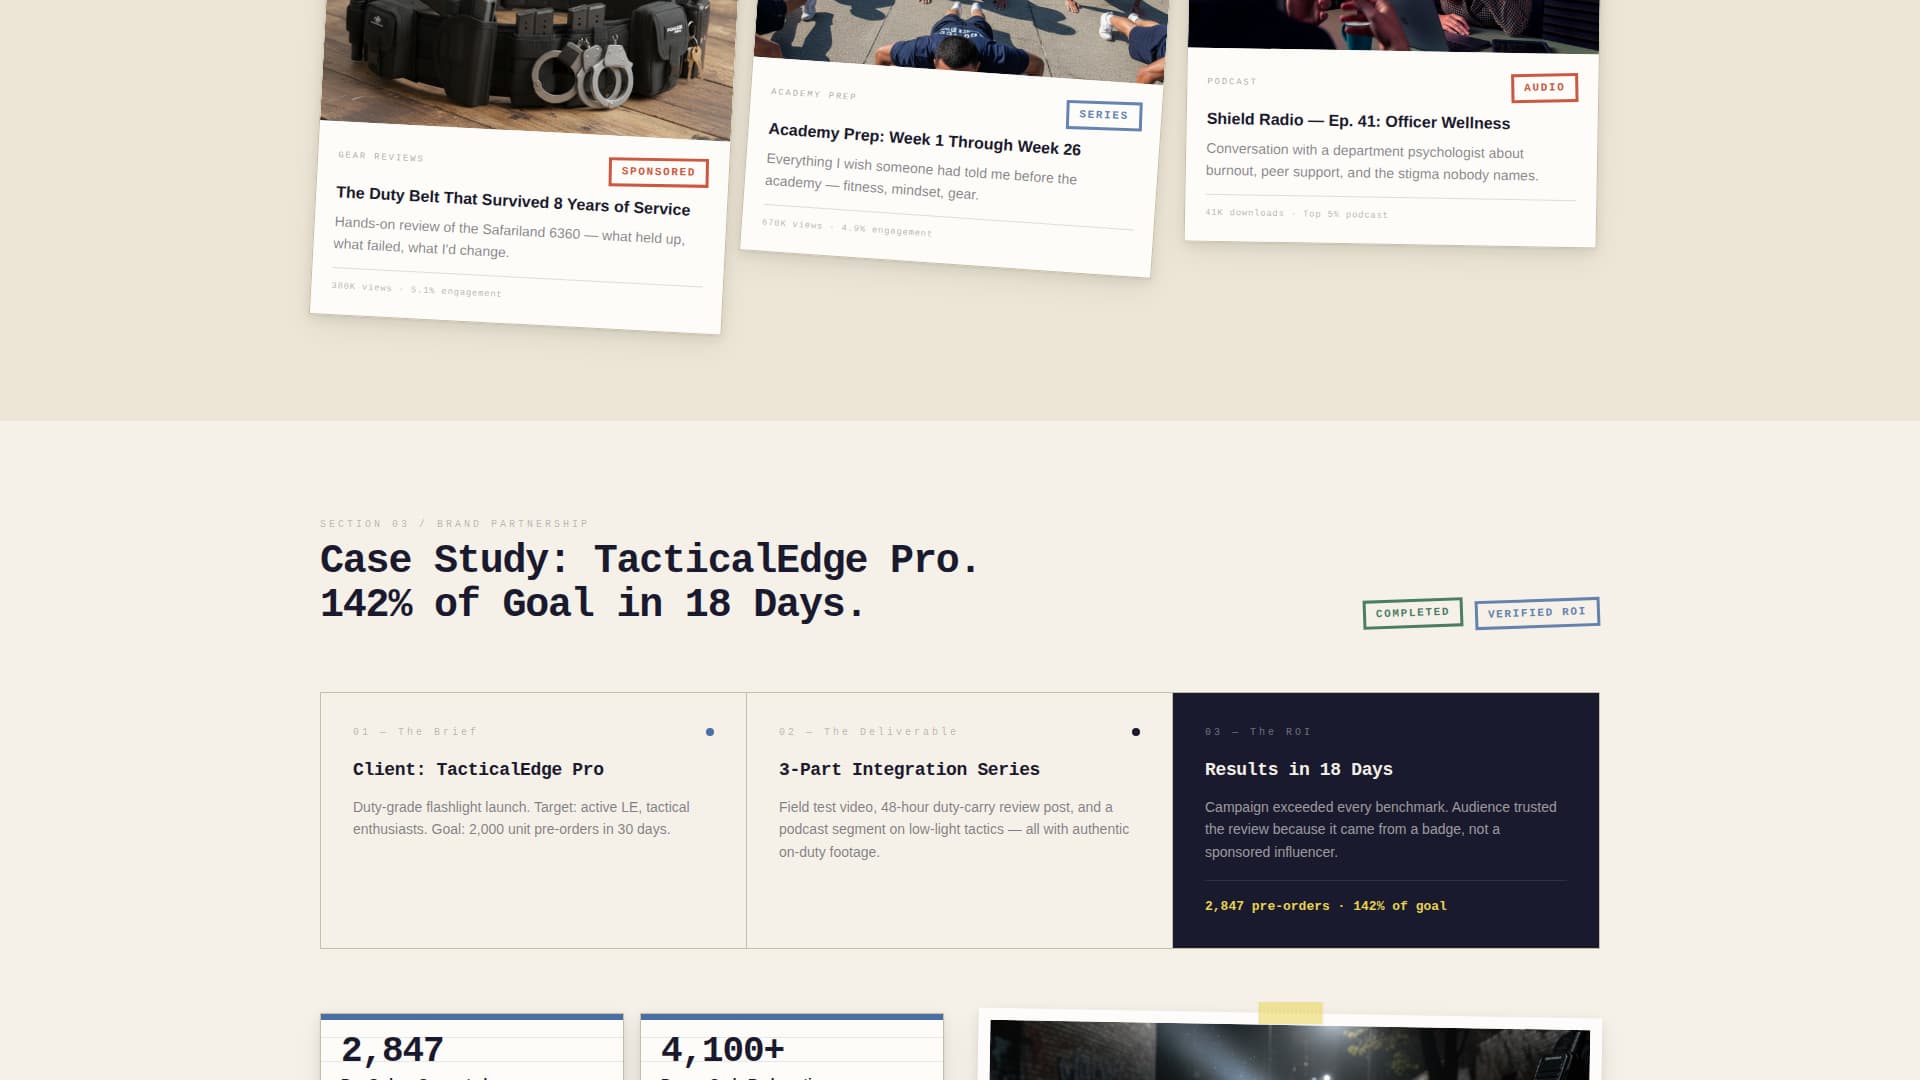Select the '3-Part Integration Series' card title
1920x1080 pixels.
[909, 769]
